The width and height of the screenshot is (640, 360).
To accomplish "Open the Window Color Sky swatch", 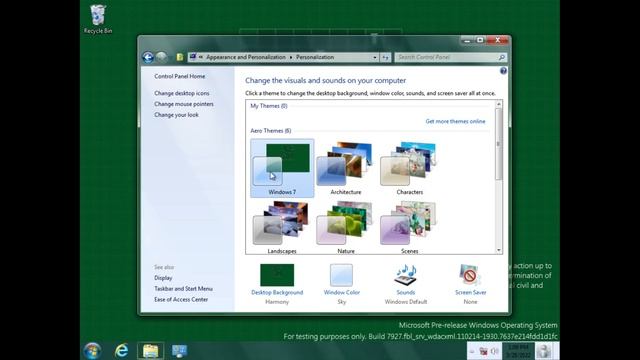I will 341,275.
